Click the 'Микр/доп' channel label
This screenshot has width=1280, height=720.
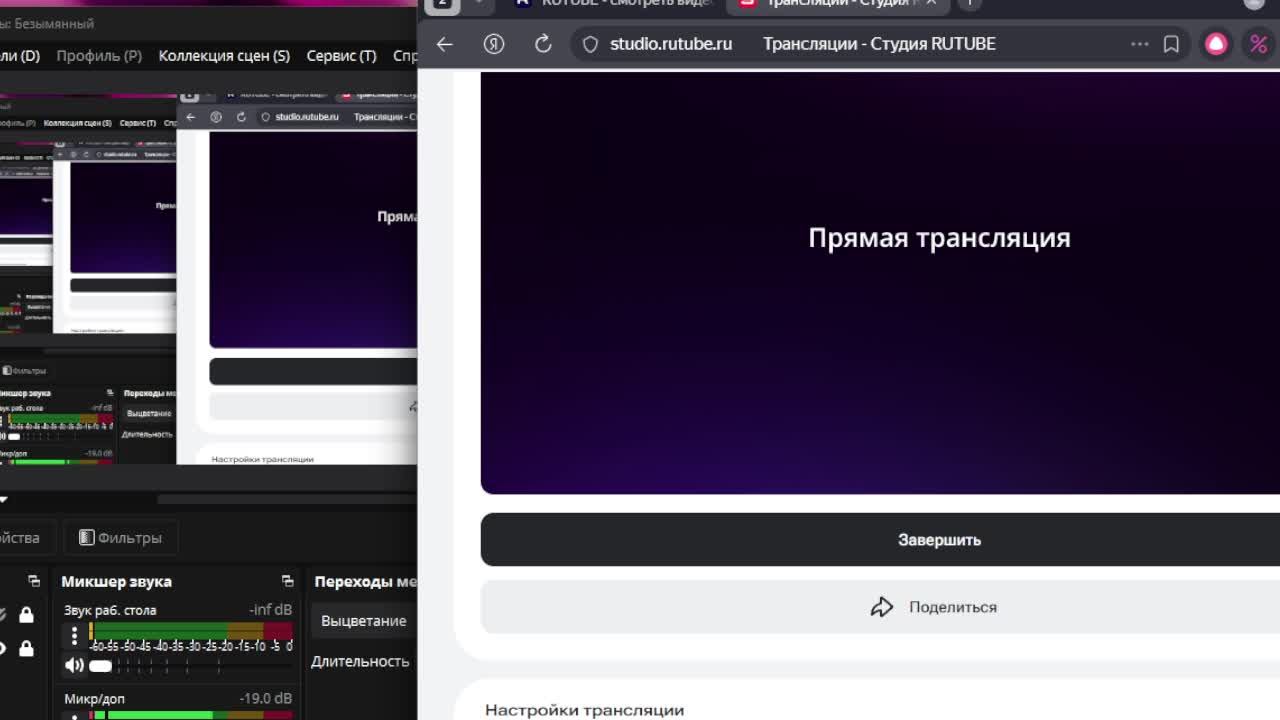[94, 699]
